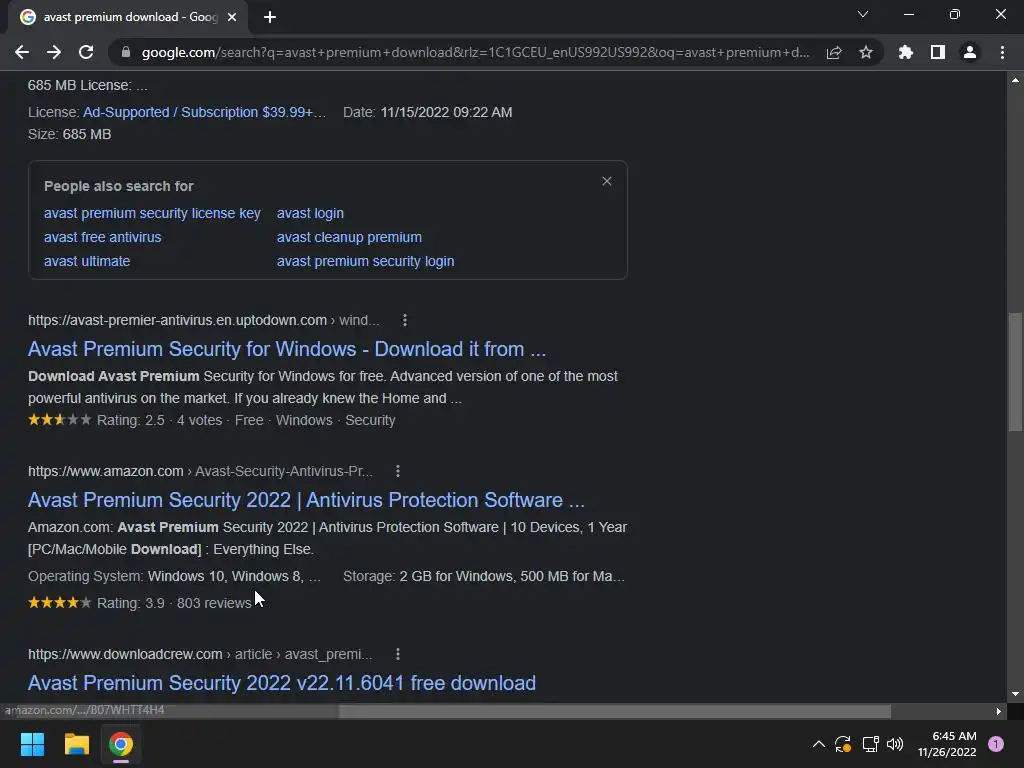Open more options for uptodown result
The height and width of the screenshot is (768, 1024).
[405, 320]
